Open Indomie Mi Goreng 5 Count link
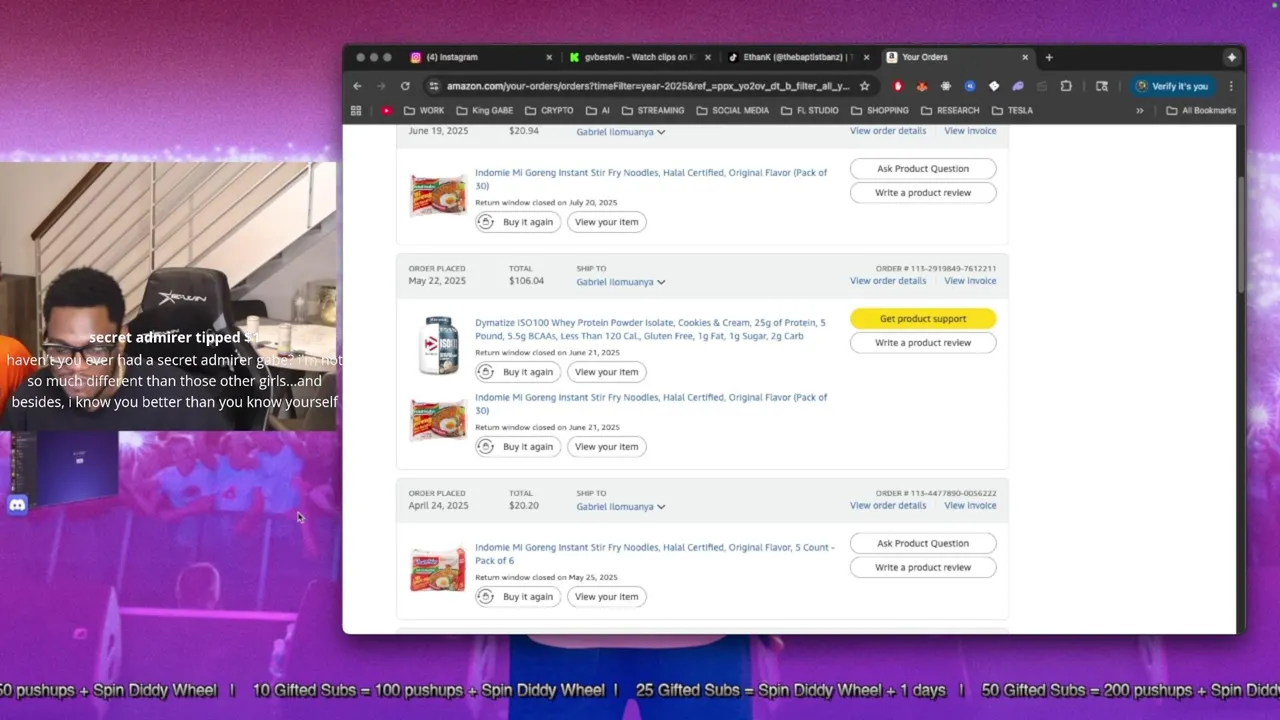The height and width of the screenshot is (720, 1280). tap(654, 554)
